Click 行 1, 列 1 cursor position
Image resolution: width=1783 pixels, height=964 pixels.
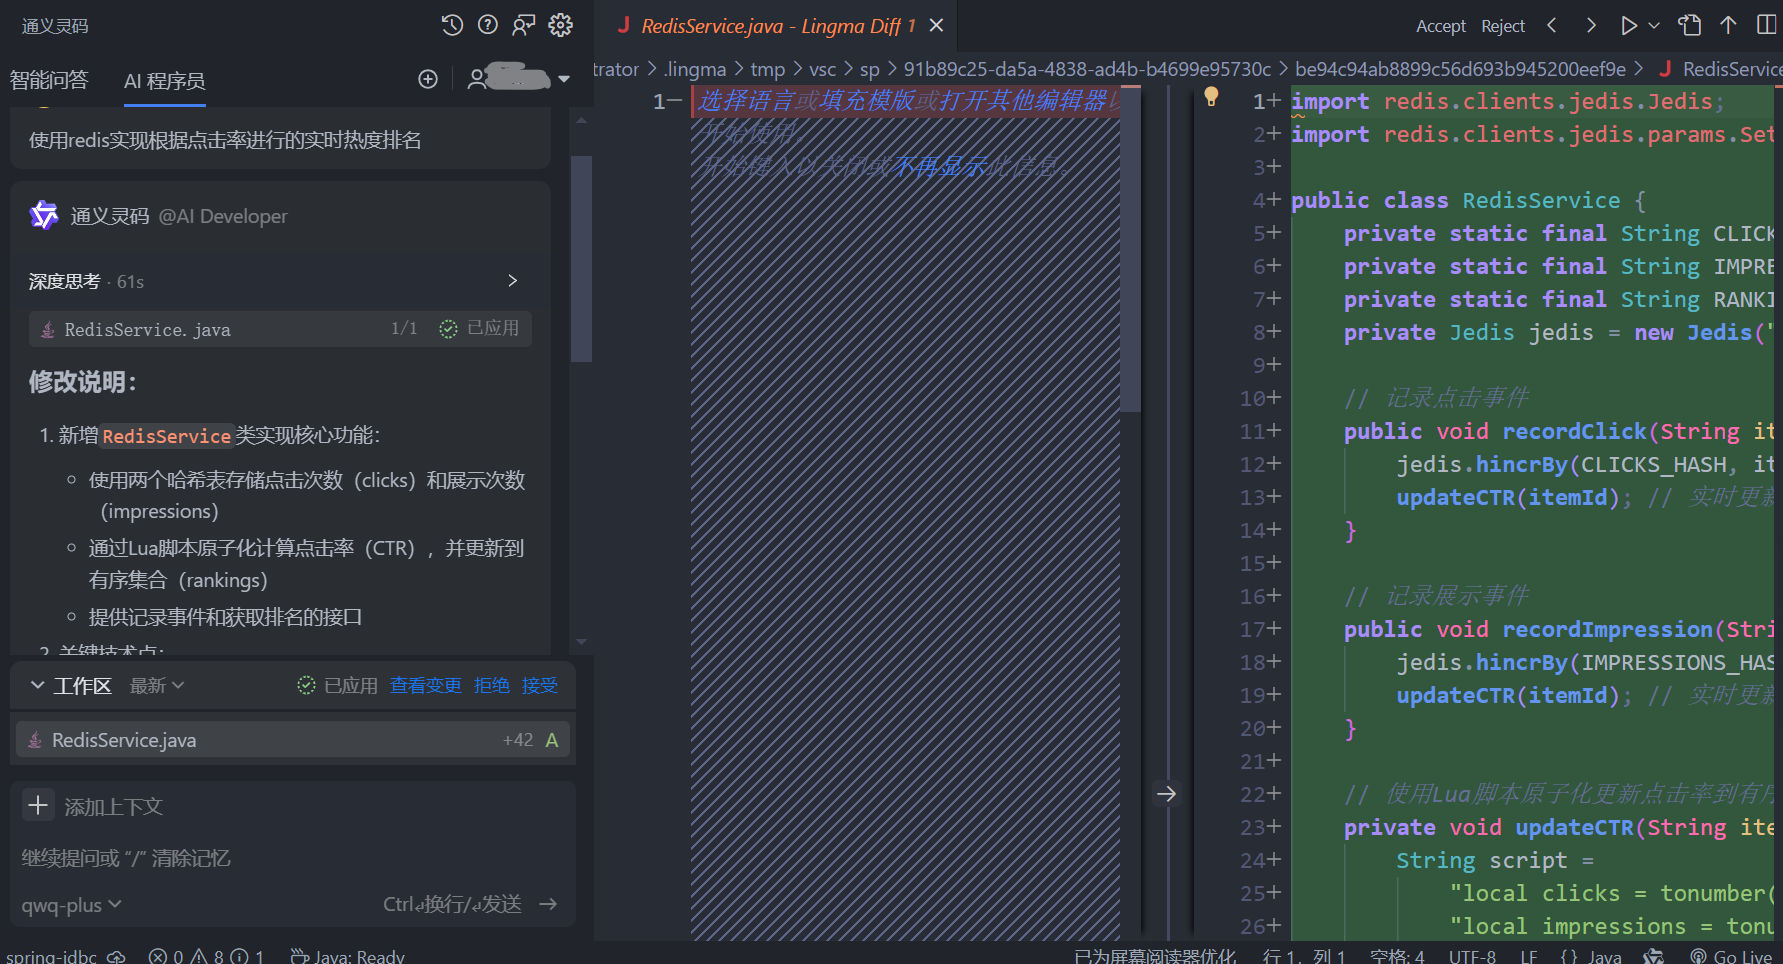[x=1304, y=956]
